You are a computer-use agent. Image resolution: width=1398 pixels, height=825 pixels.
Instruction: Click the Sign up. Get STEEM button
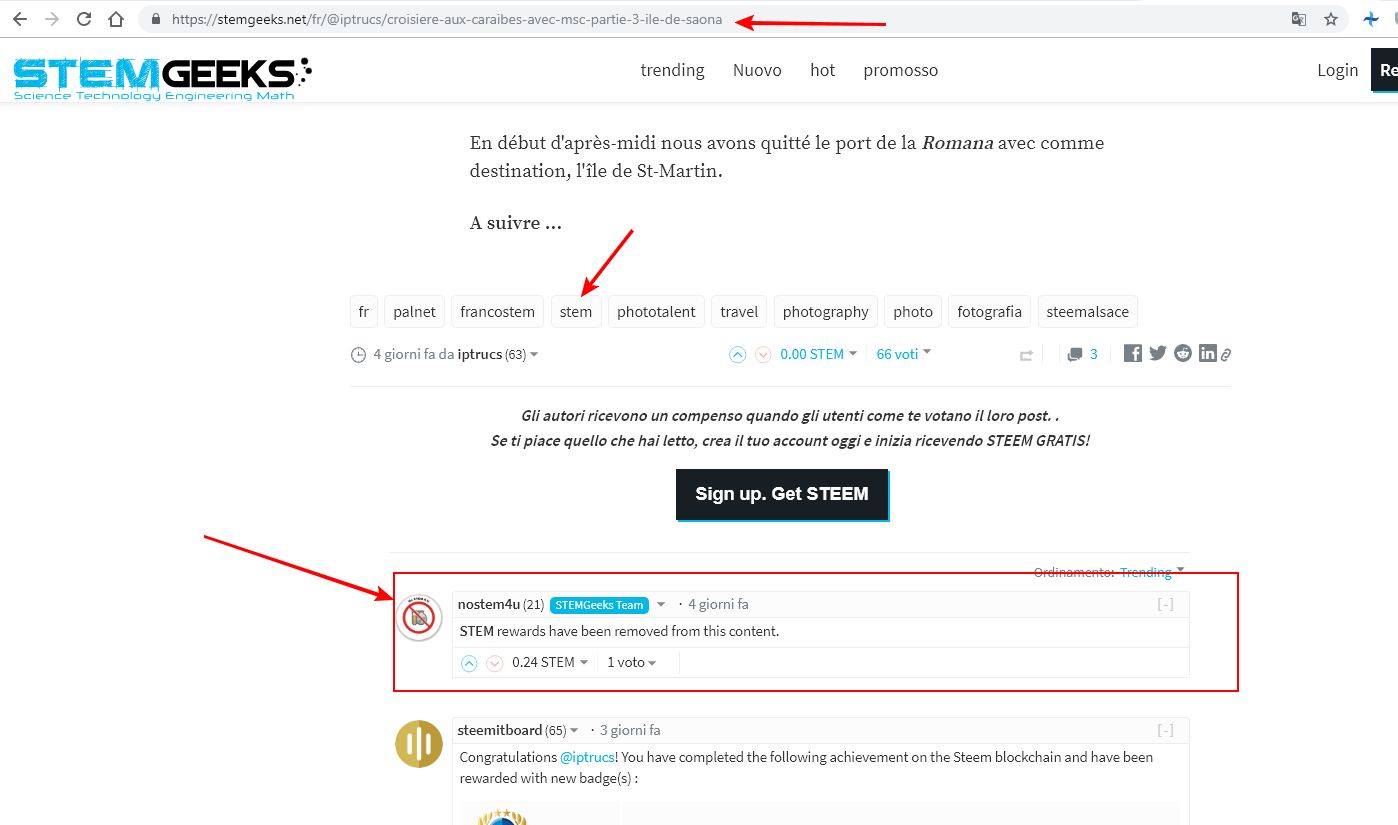pos(782,494)
